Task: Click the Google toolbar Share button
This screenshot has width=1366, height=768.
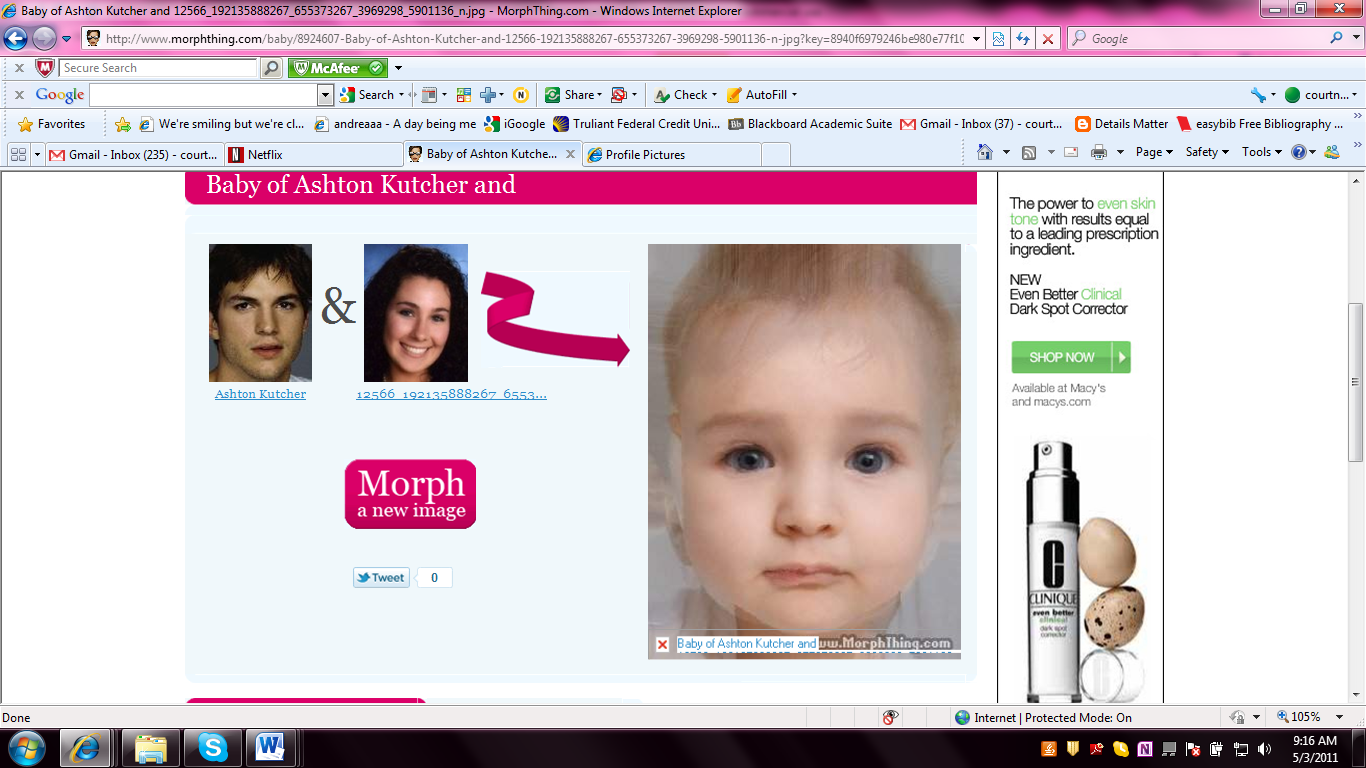Action: pos(573,95)
